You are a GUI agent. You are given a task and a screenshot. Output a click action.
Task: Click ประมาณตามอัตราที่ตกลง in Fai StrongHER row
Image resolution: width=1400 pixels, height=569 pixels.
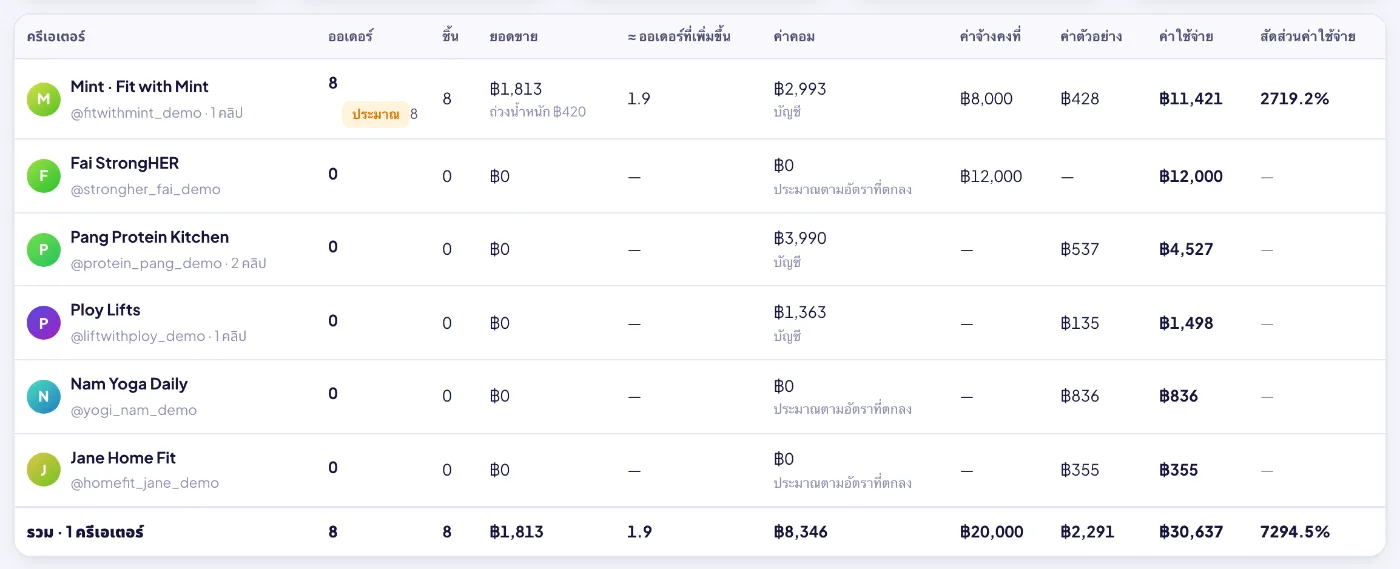tap(843, 189)
